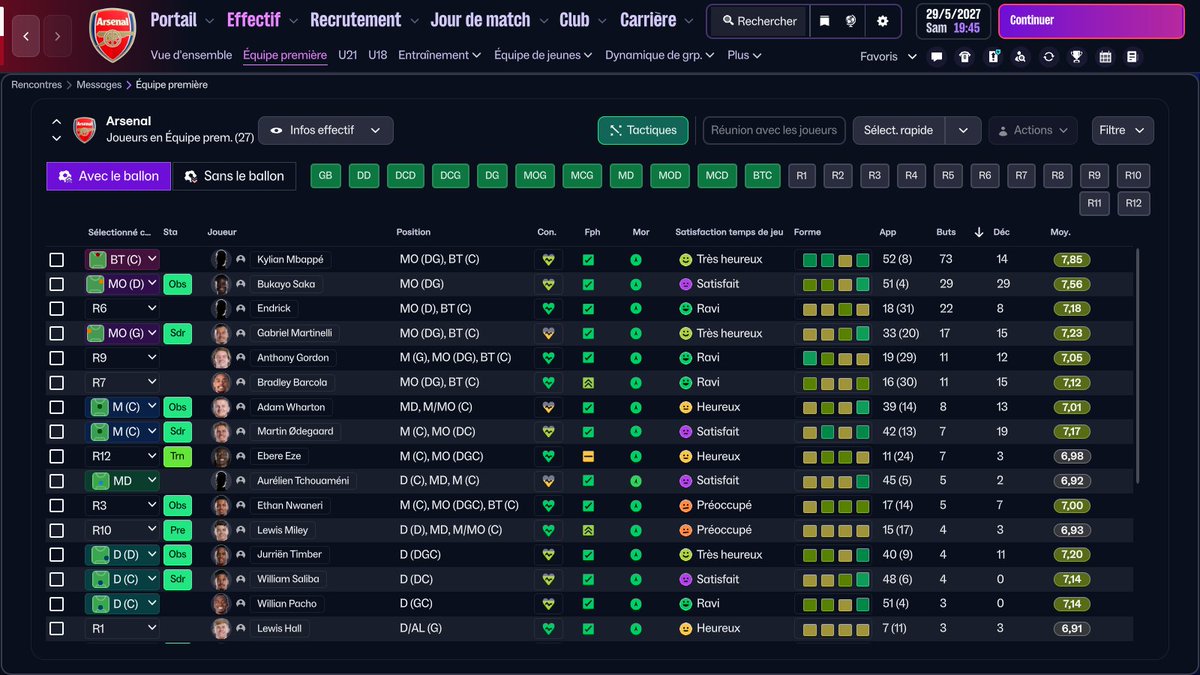Click Ebere Eze's Trn status badge
The image size is (1200, 675).
coord(177,456)
